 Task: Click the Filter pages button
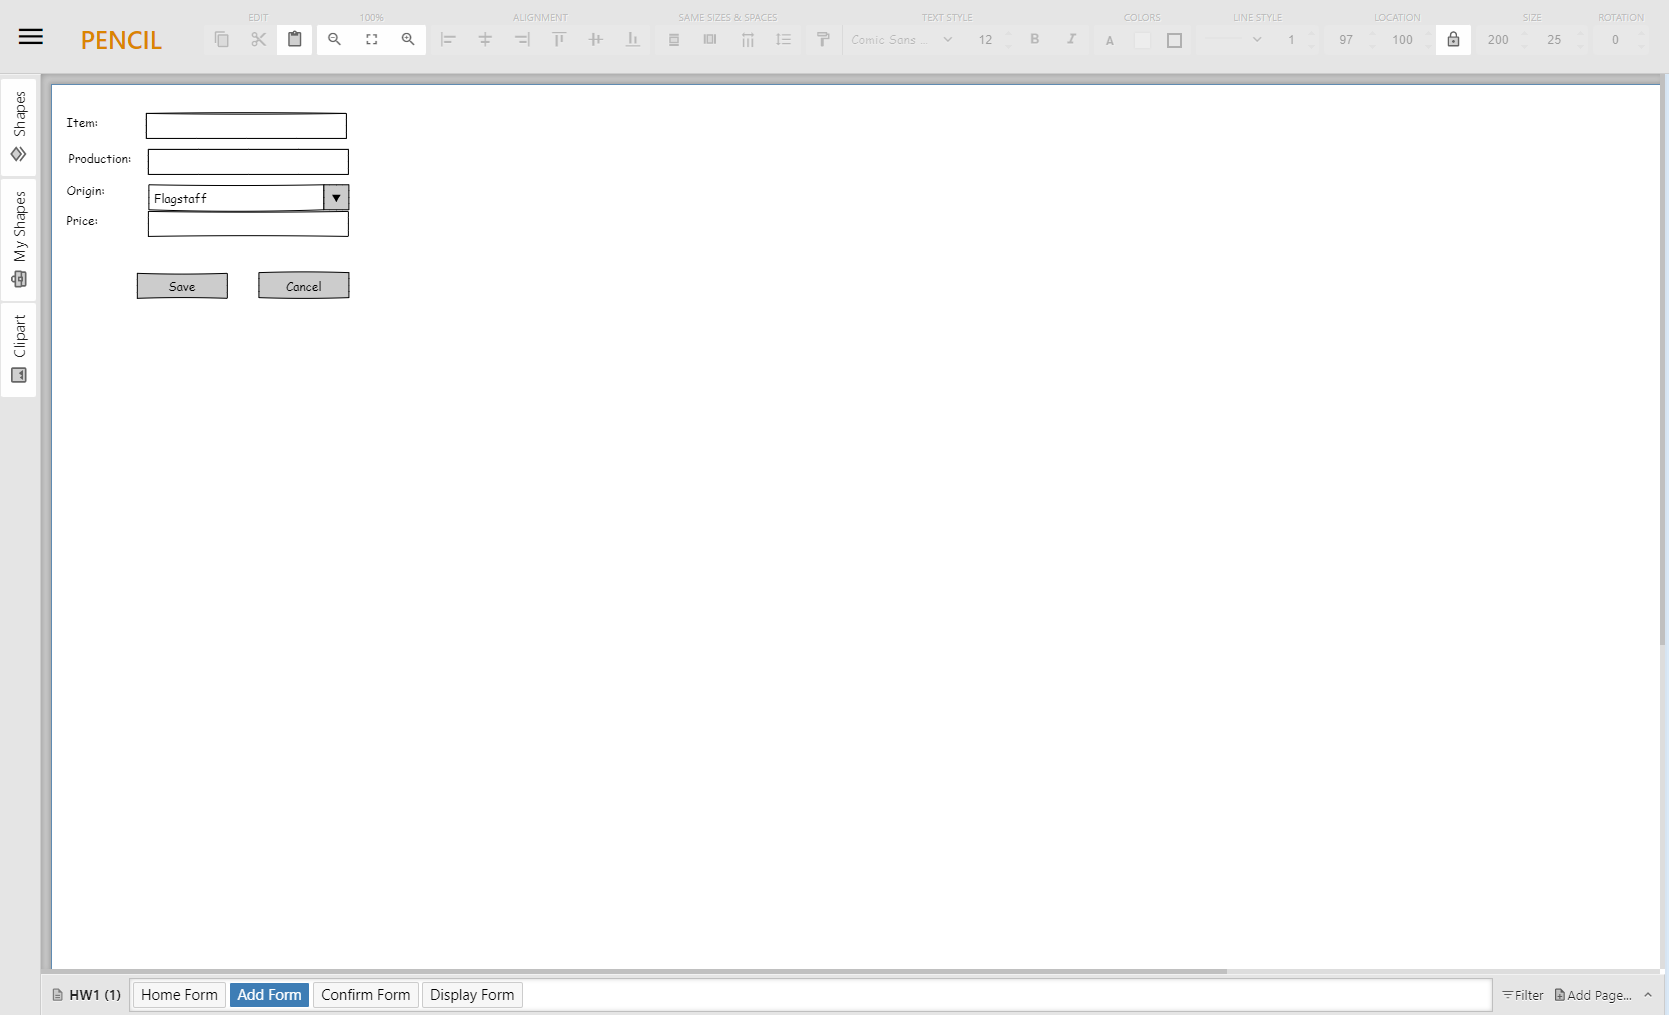[x=1523, y=995]
